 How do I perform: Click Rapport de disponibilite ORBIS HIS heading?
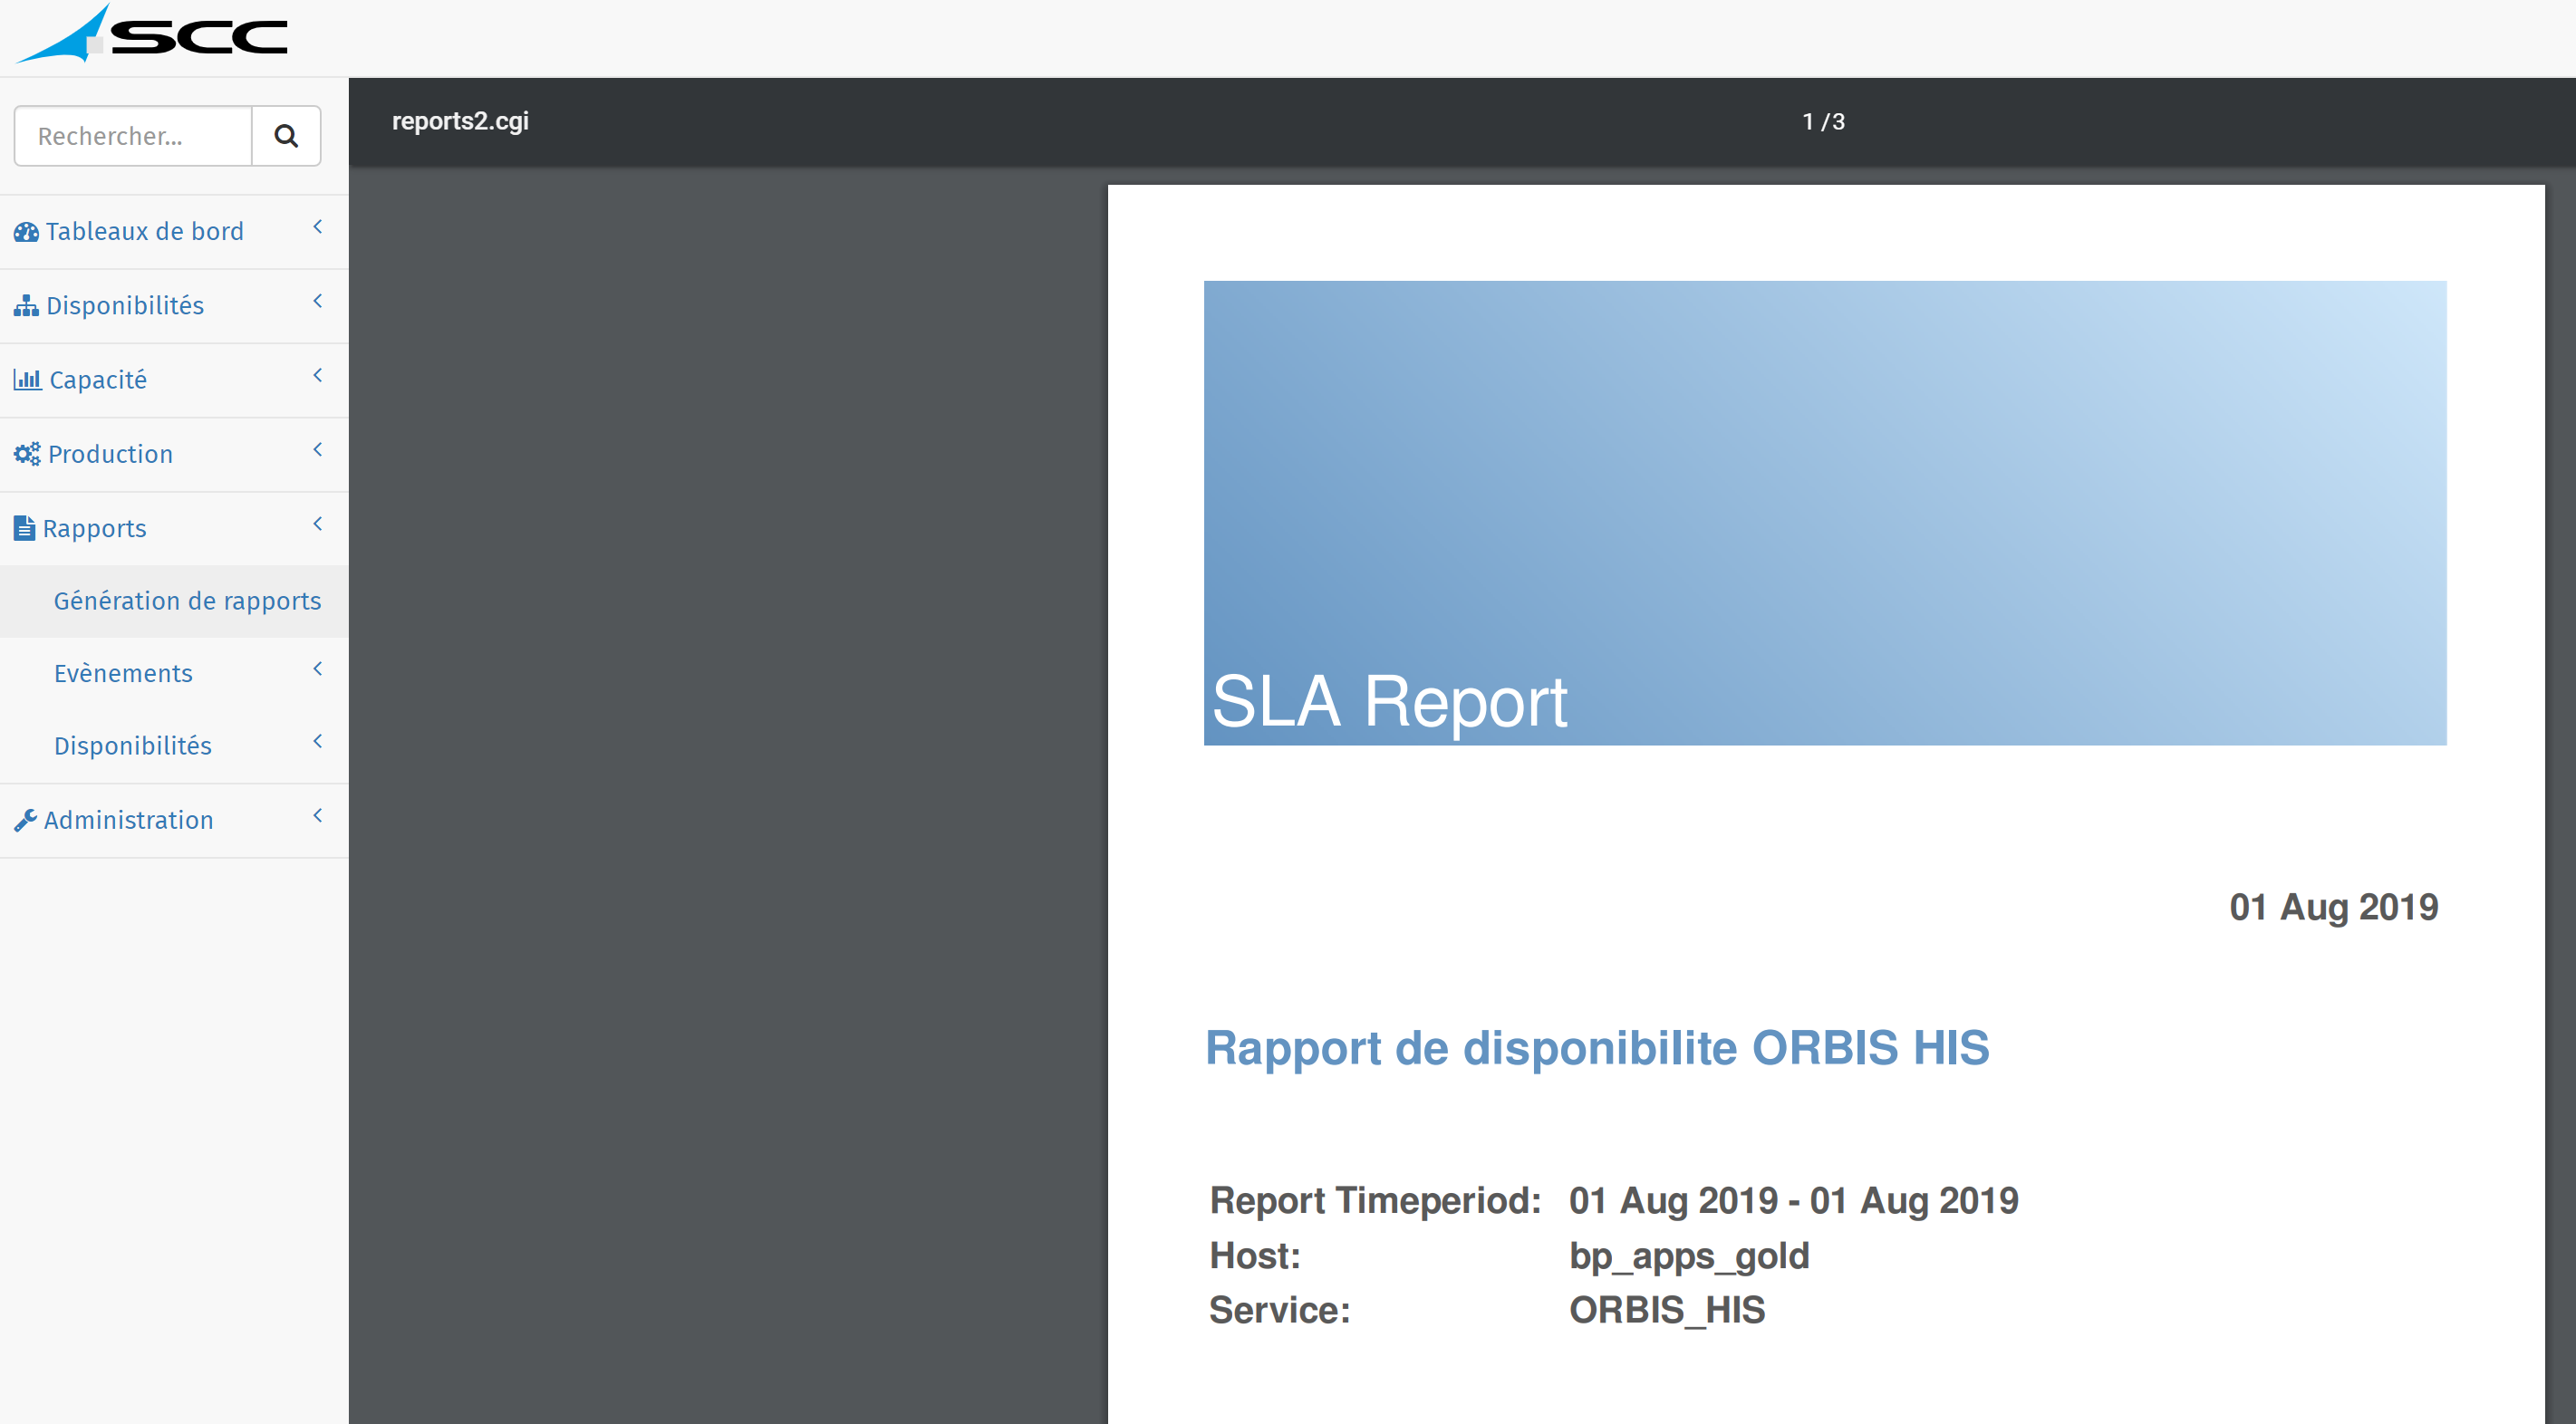pos(1597,1049)
